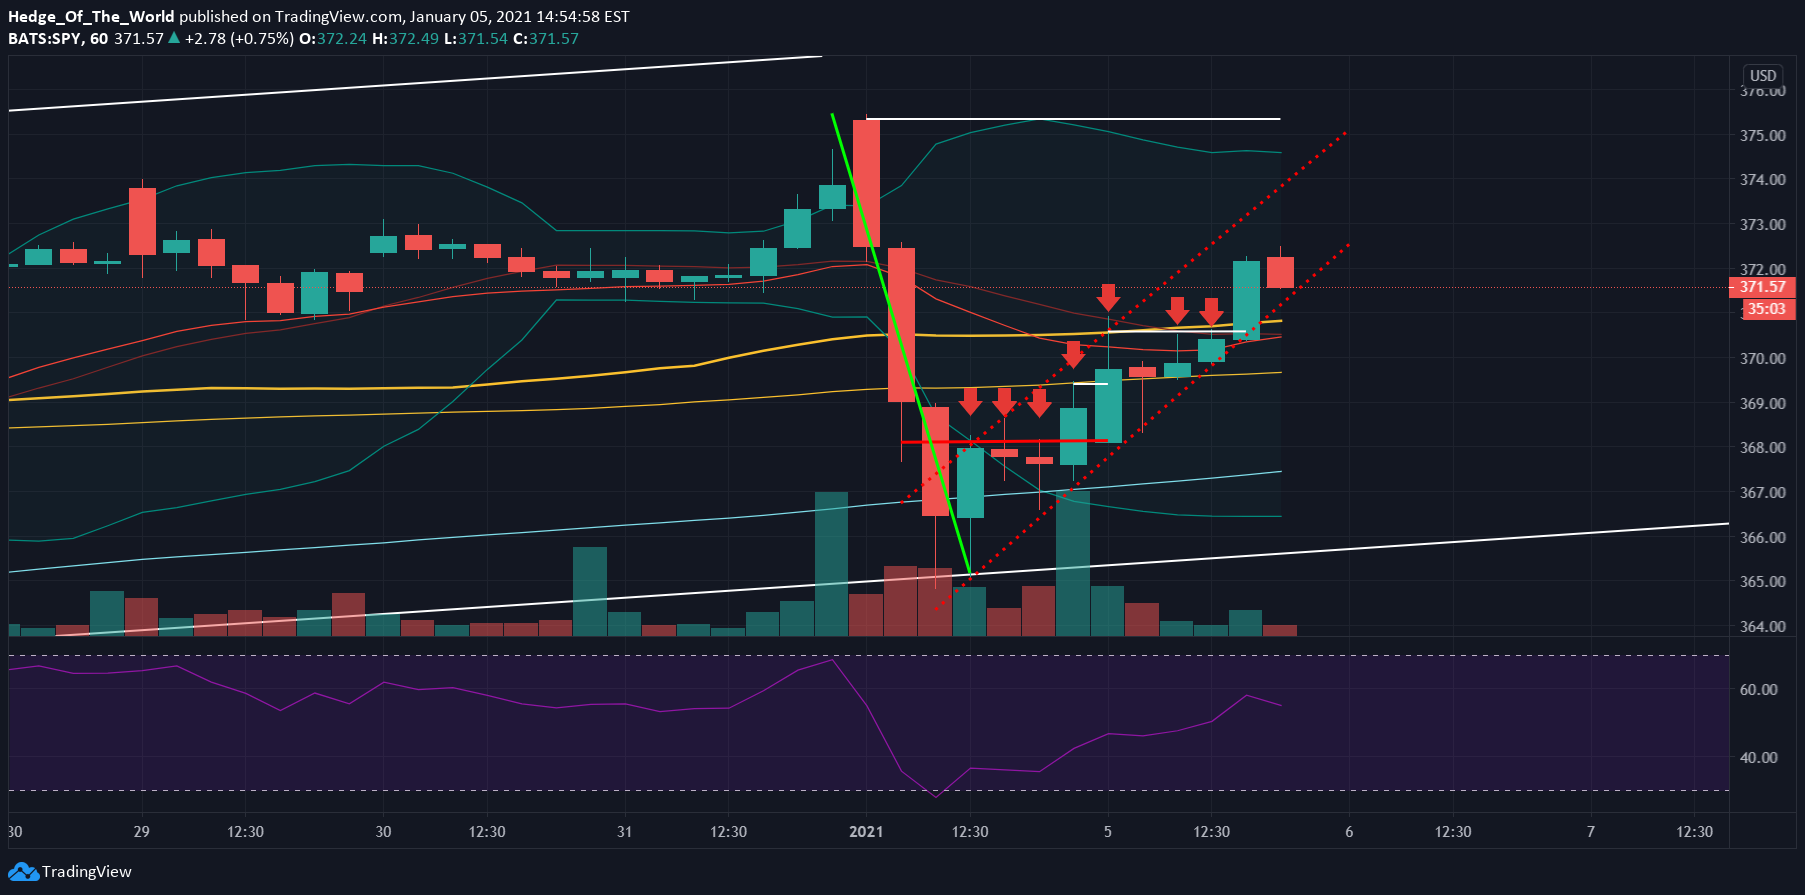Click the Hedge_Of_The_World author name

pyautogui.click(x=91, y=16)
